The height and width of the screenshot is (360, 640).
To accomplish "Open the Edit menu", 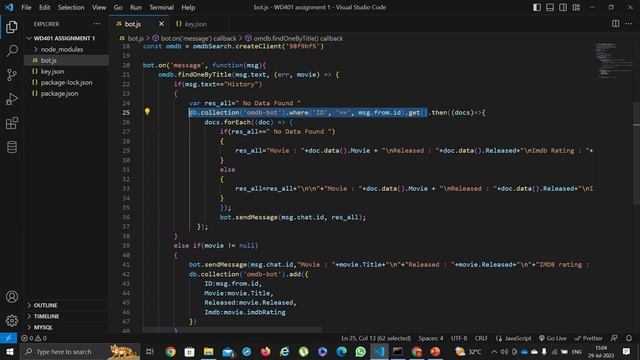I will click(x=44, y=7).
